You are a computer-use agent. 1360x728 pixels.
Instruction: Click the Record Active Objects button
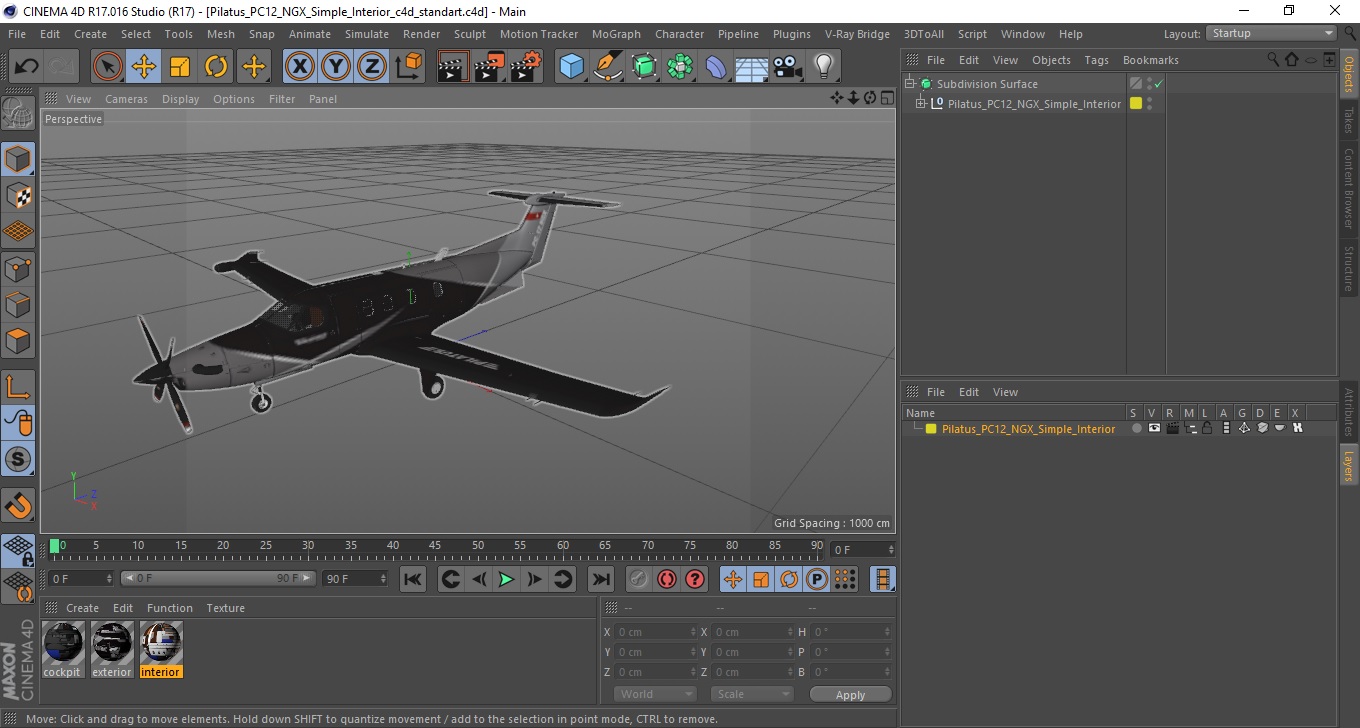coord(638,579)
